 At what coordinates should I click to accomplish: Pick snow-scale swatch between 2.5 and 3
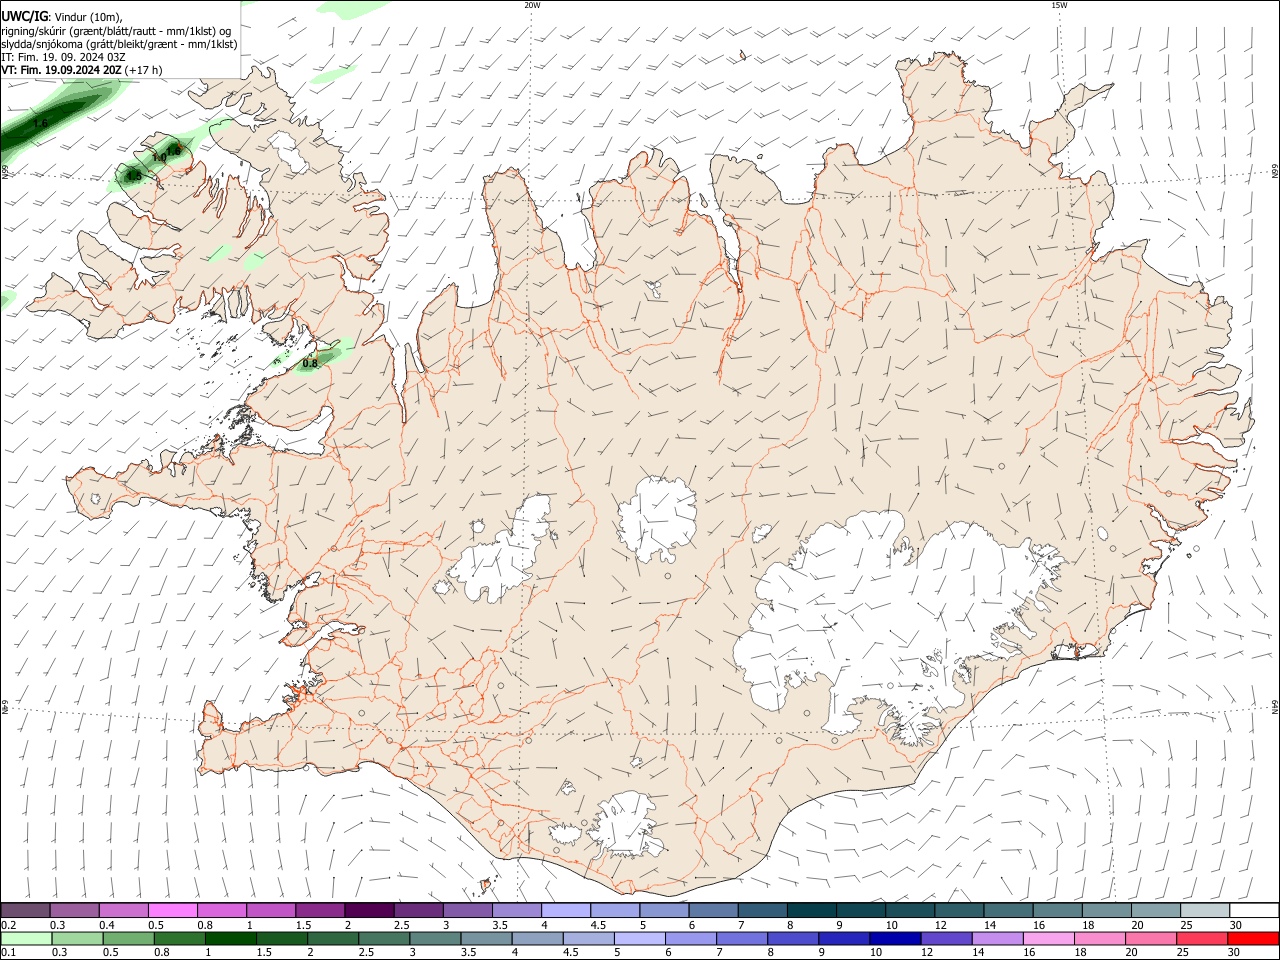point(418,911)
